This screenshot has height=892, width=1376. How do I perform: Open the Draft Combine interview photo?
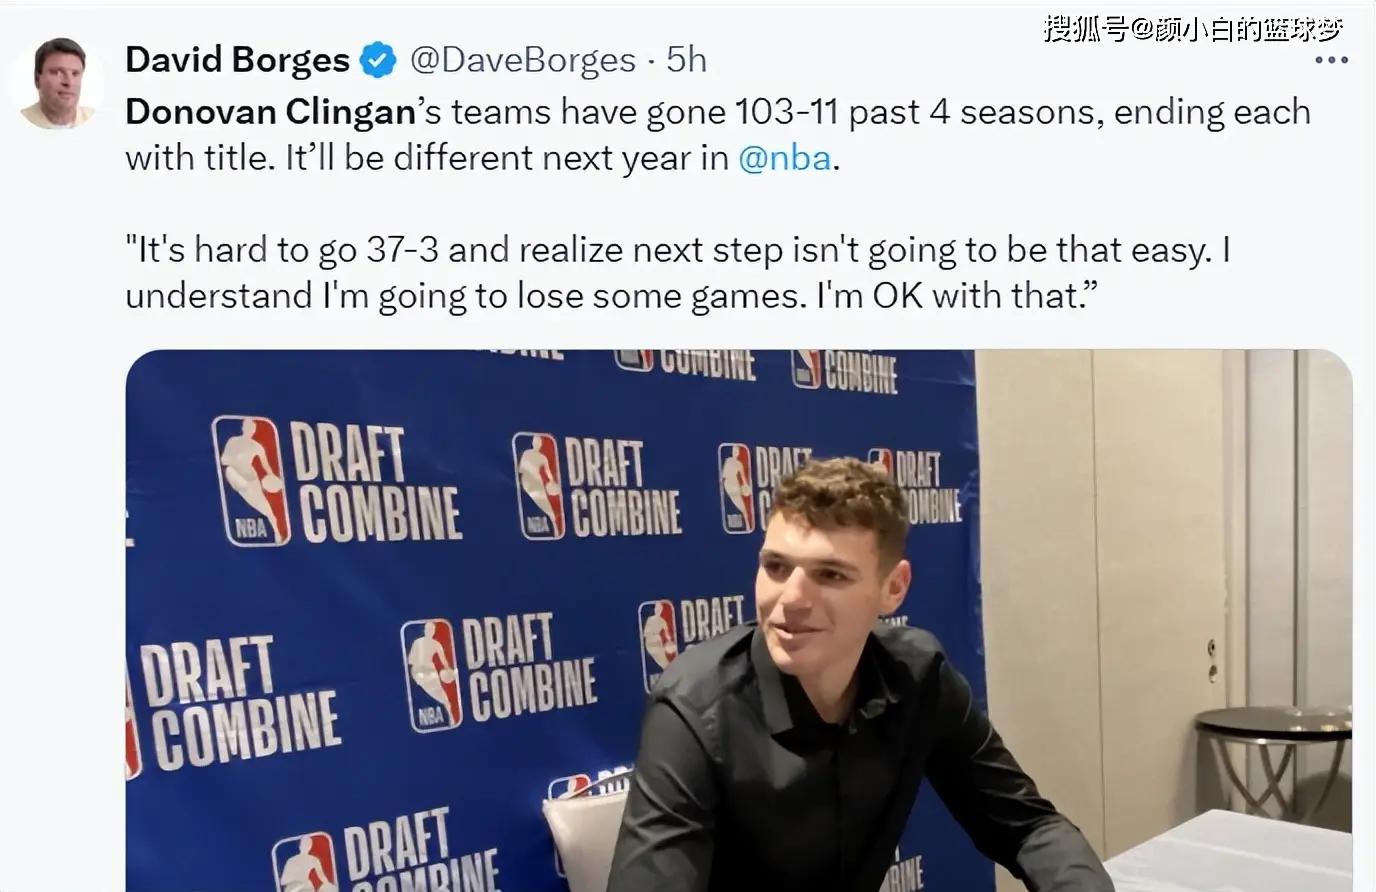tap(738, 620)
